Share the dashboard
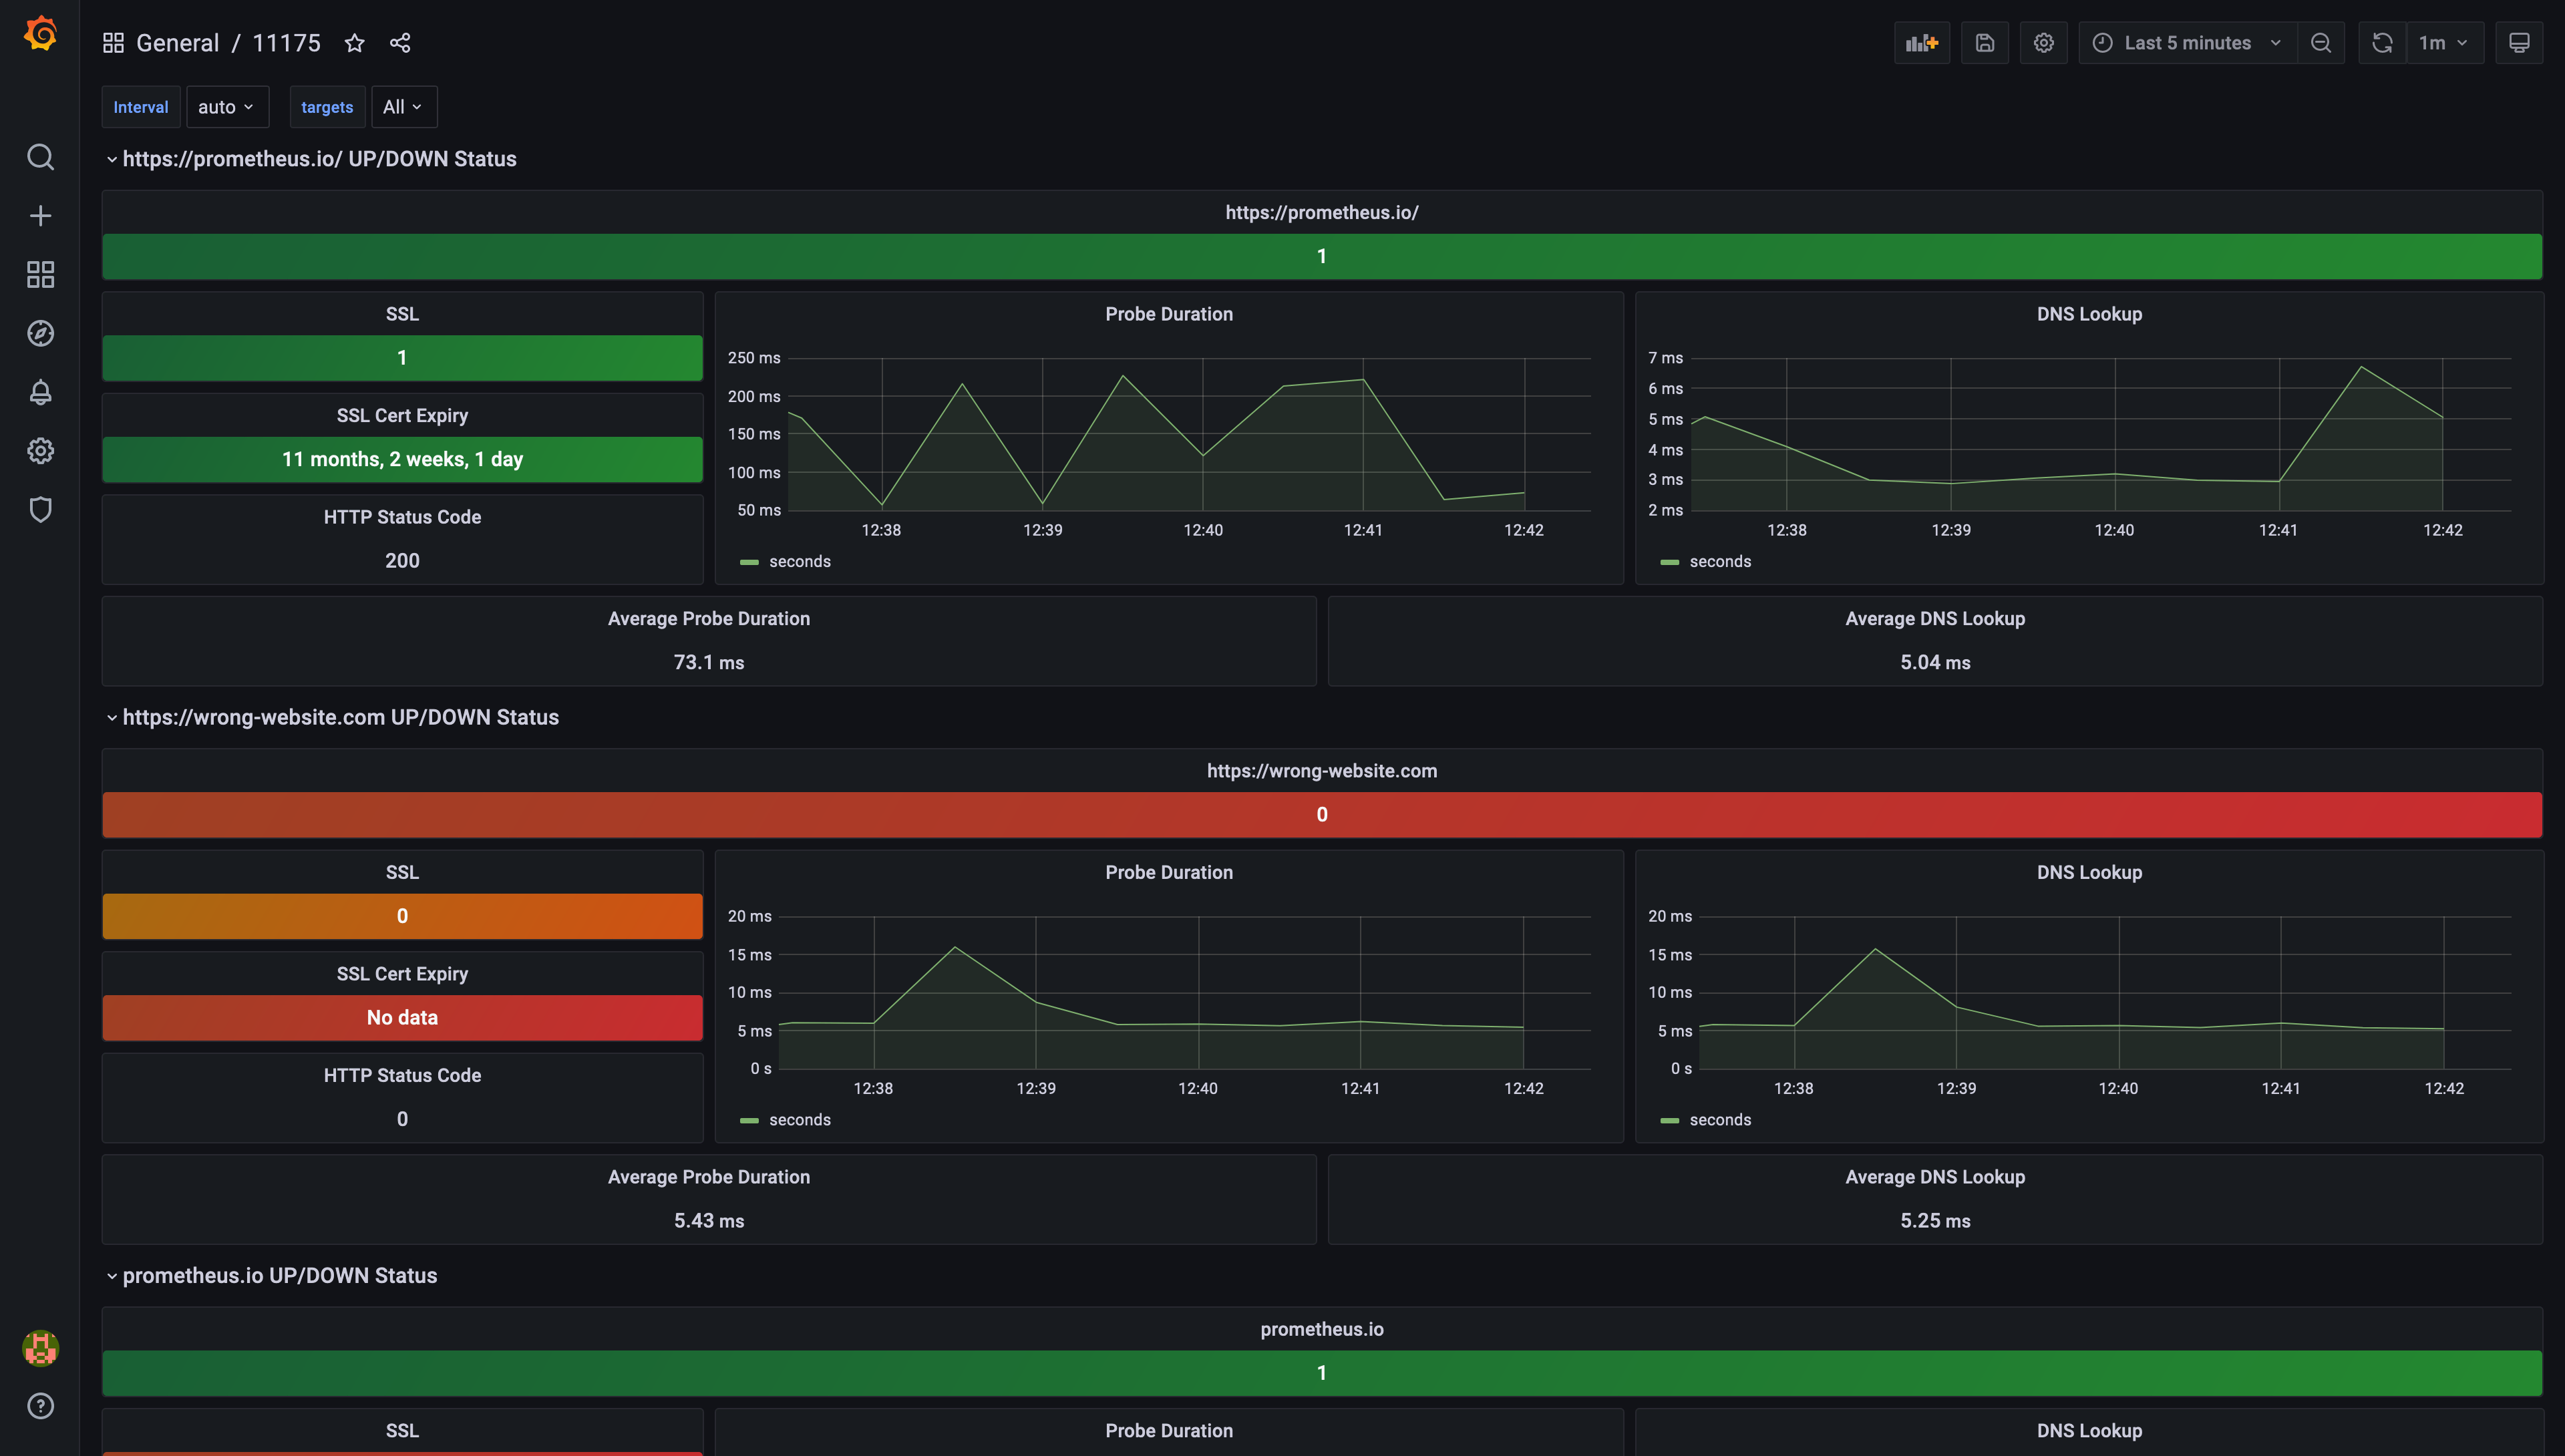The image size is (2565, 1456). 400,42
